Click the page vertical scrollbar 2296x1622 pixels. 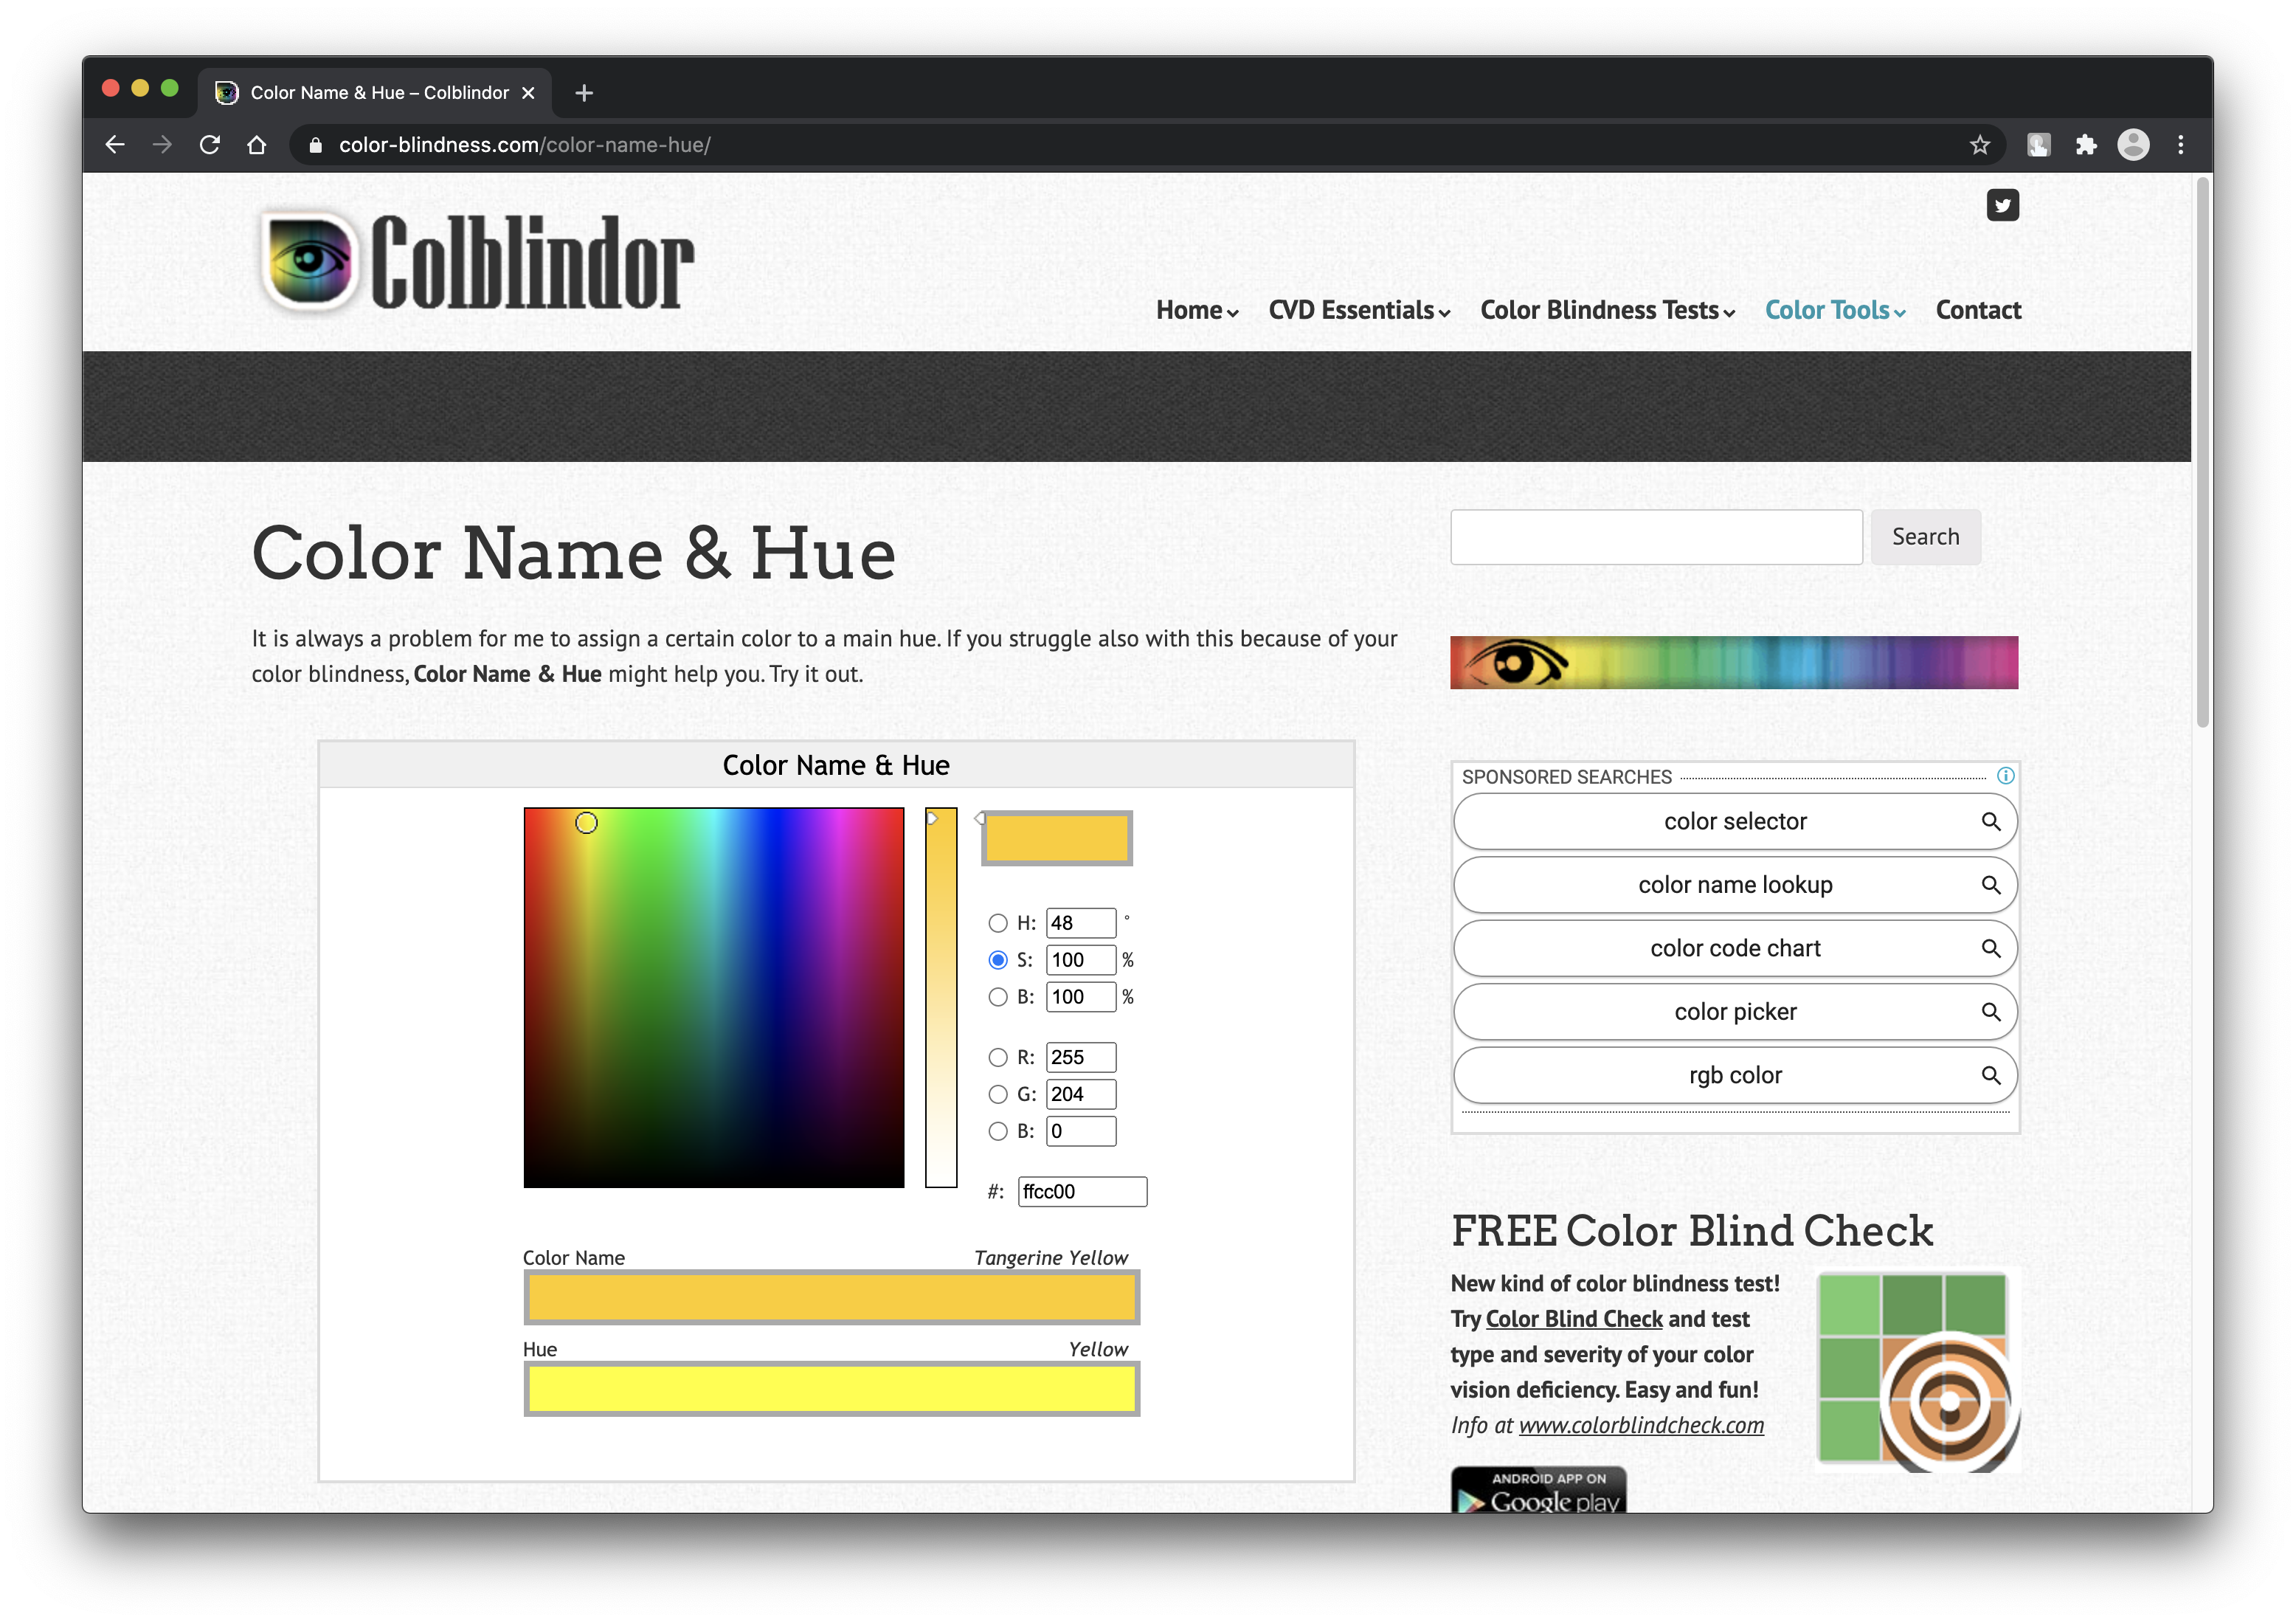(2202, 454)
